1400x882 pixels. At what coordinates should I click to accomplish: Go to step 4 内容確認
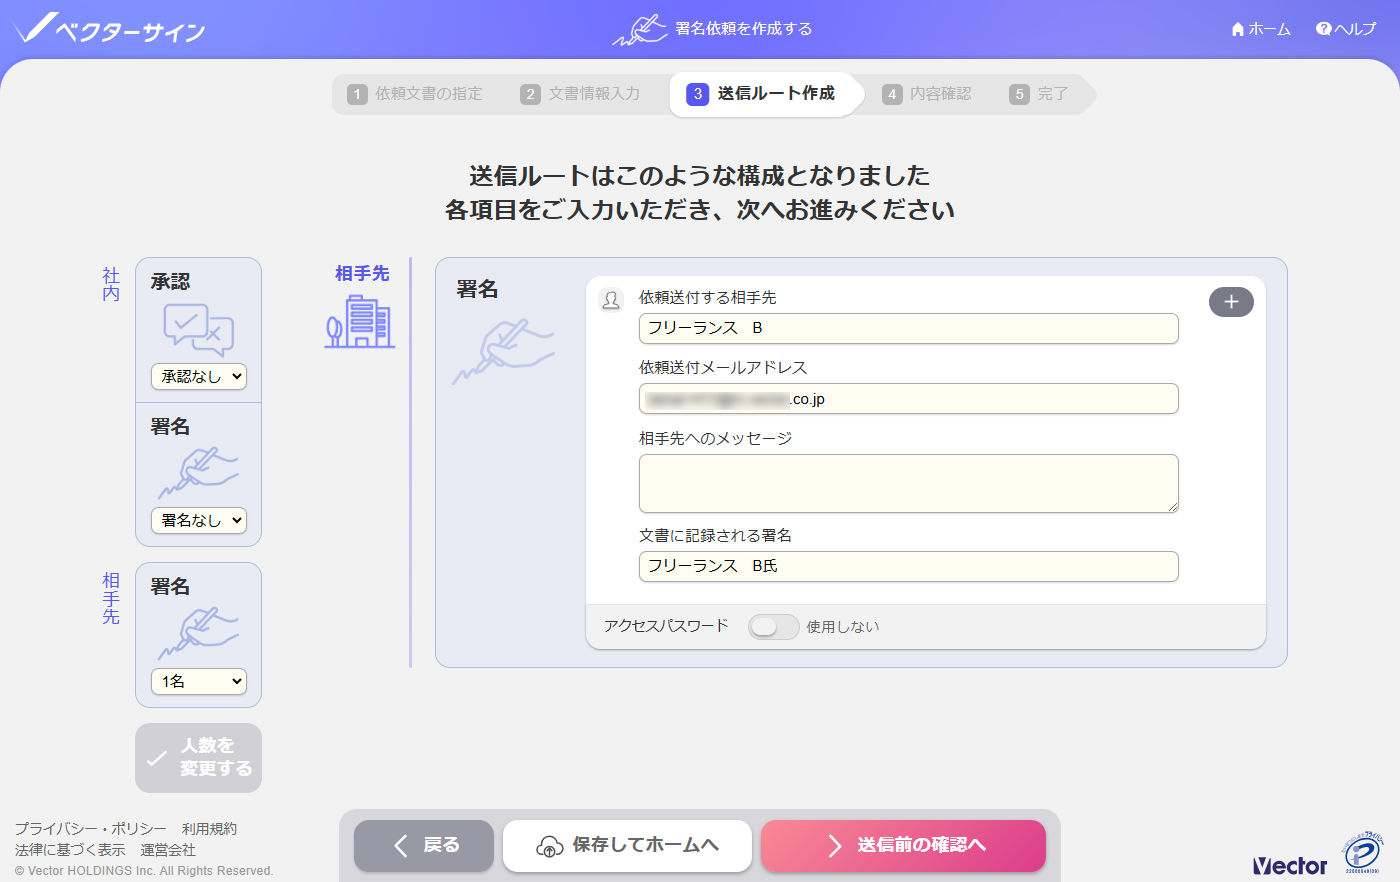coord(927,94)
